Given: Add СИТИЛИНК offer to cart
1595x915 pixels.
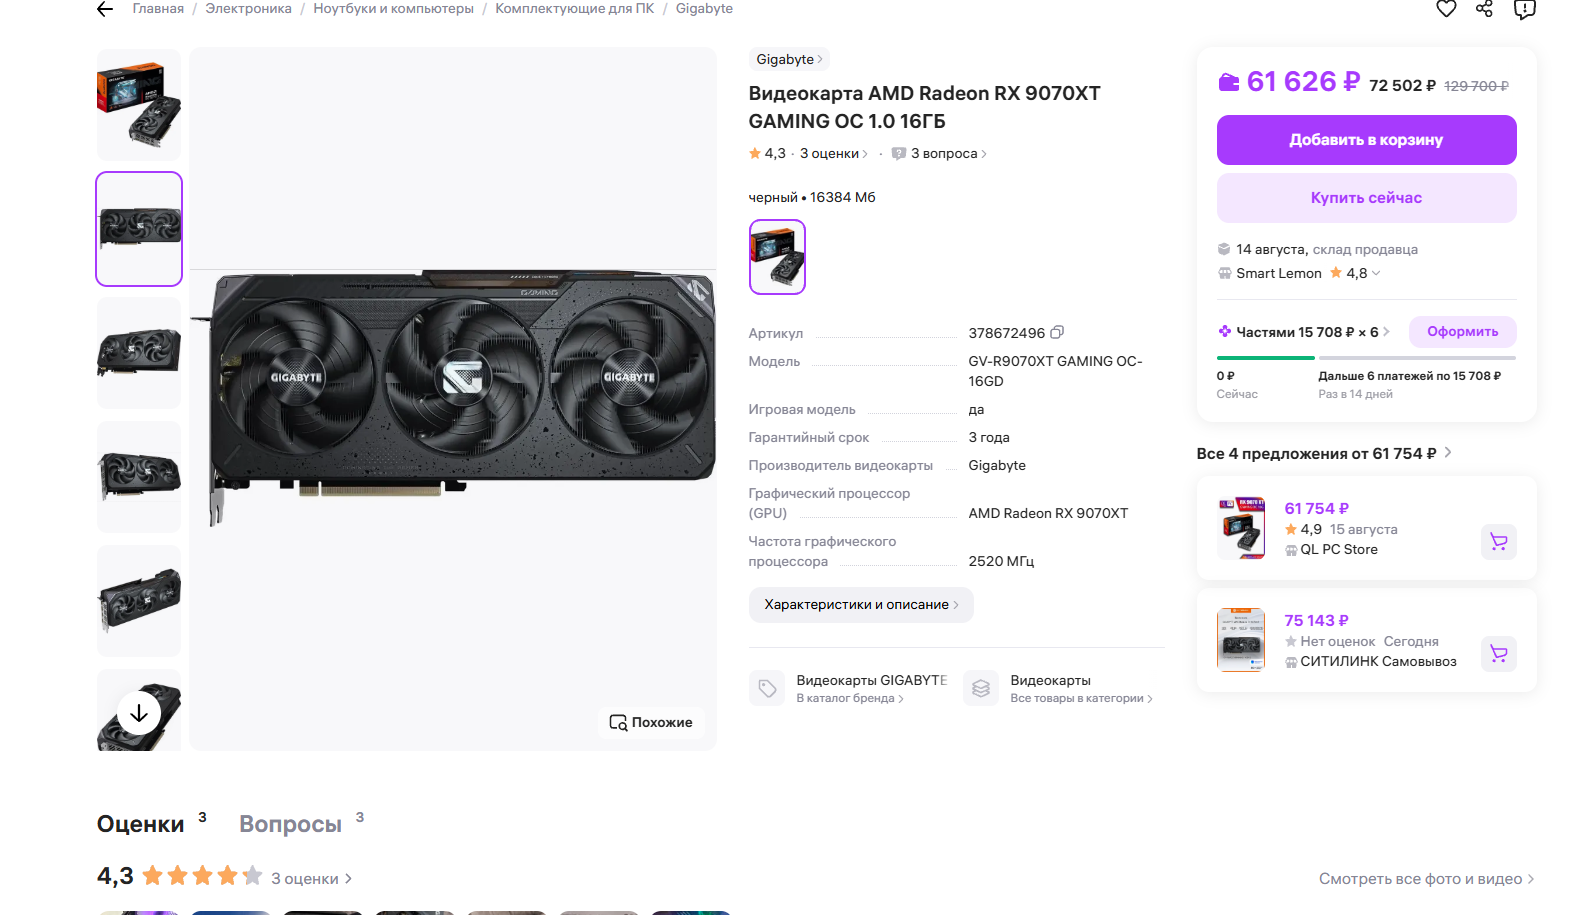Looking at the screenshot, I should click(x=1498, y=654).
